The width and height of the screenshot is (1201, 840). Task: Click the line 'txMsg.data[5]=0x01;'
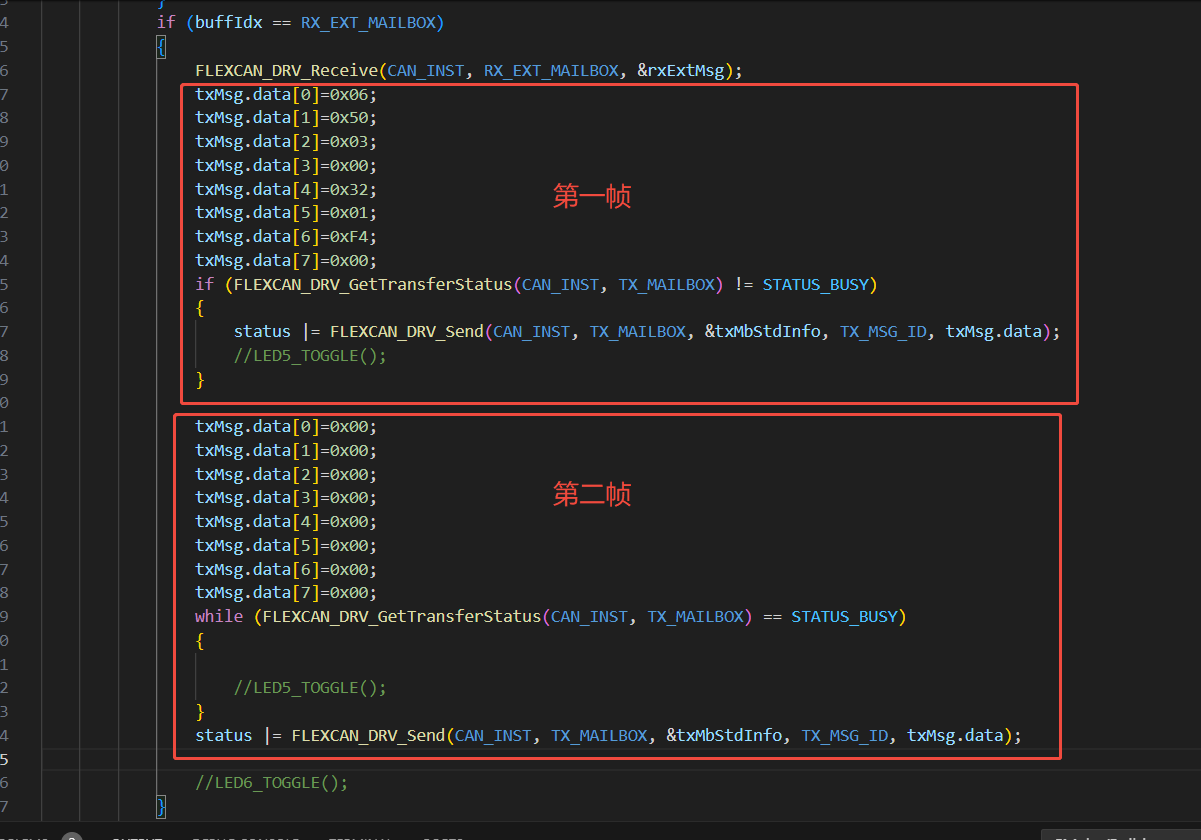pos(286,213)
